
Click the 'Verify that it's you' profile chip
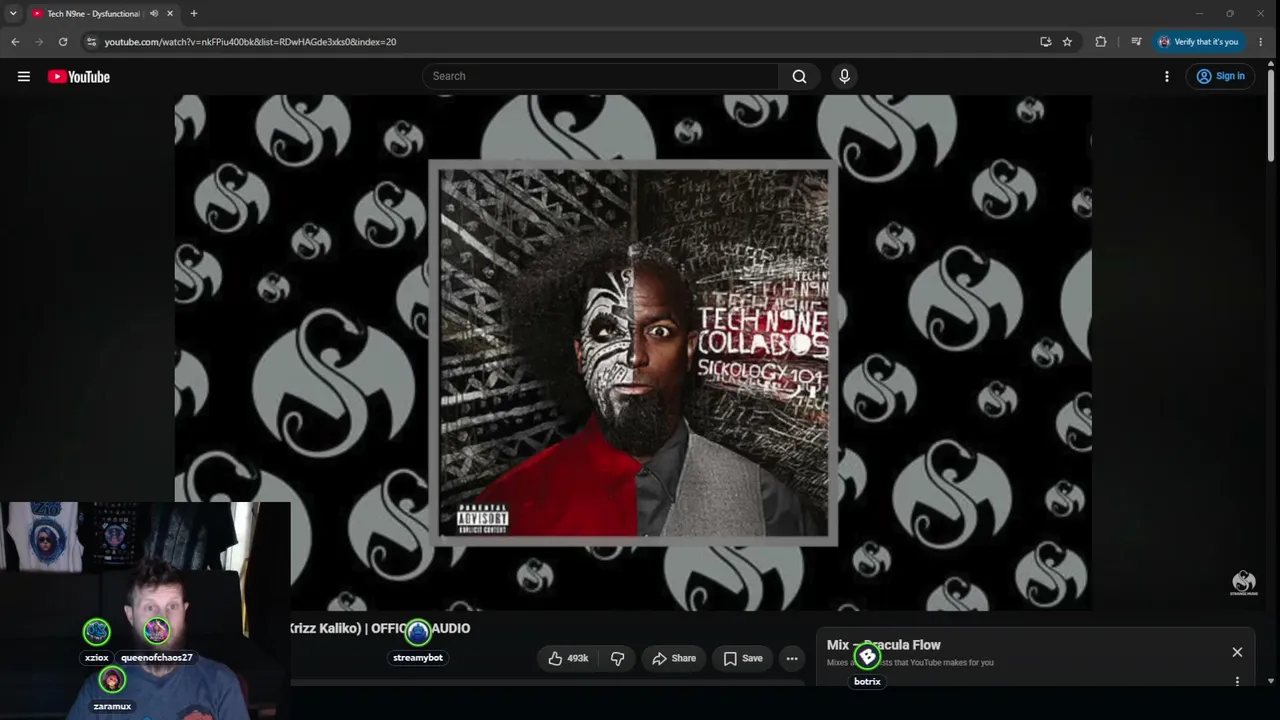(x=1198, y=42)
